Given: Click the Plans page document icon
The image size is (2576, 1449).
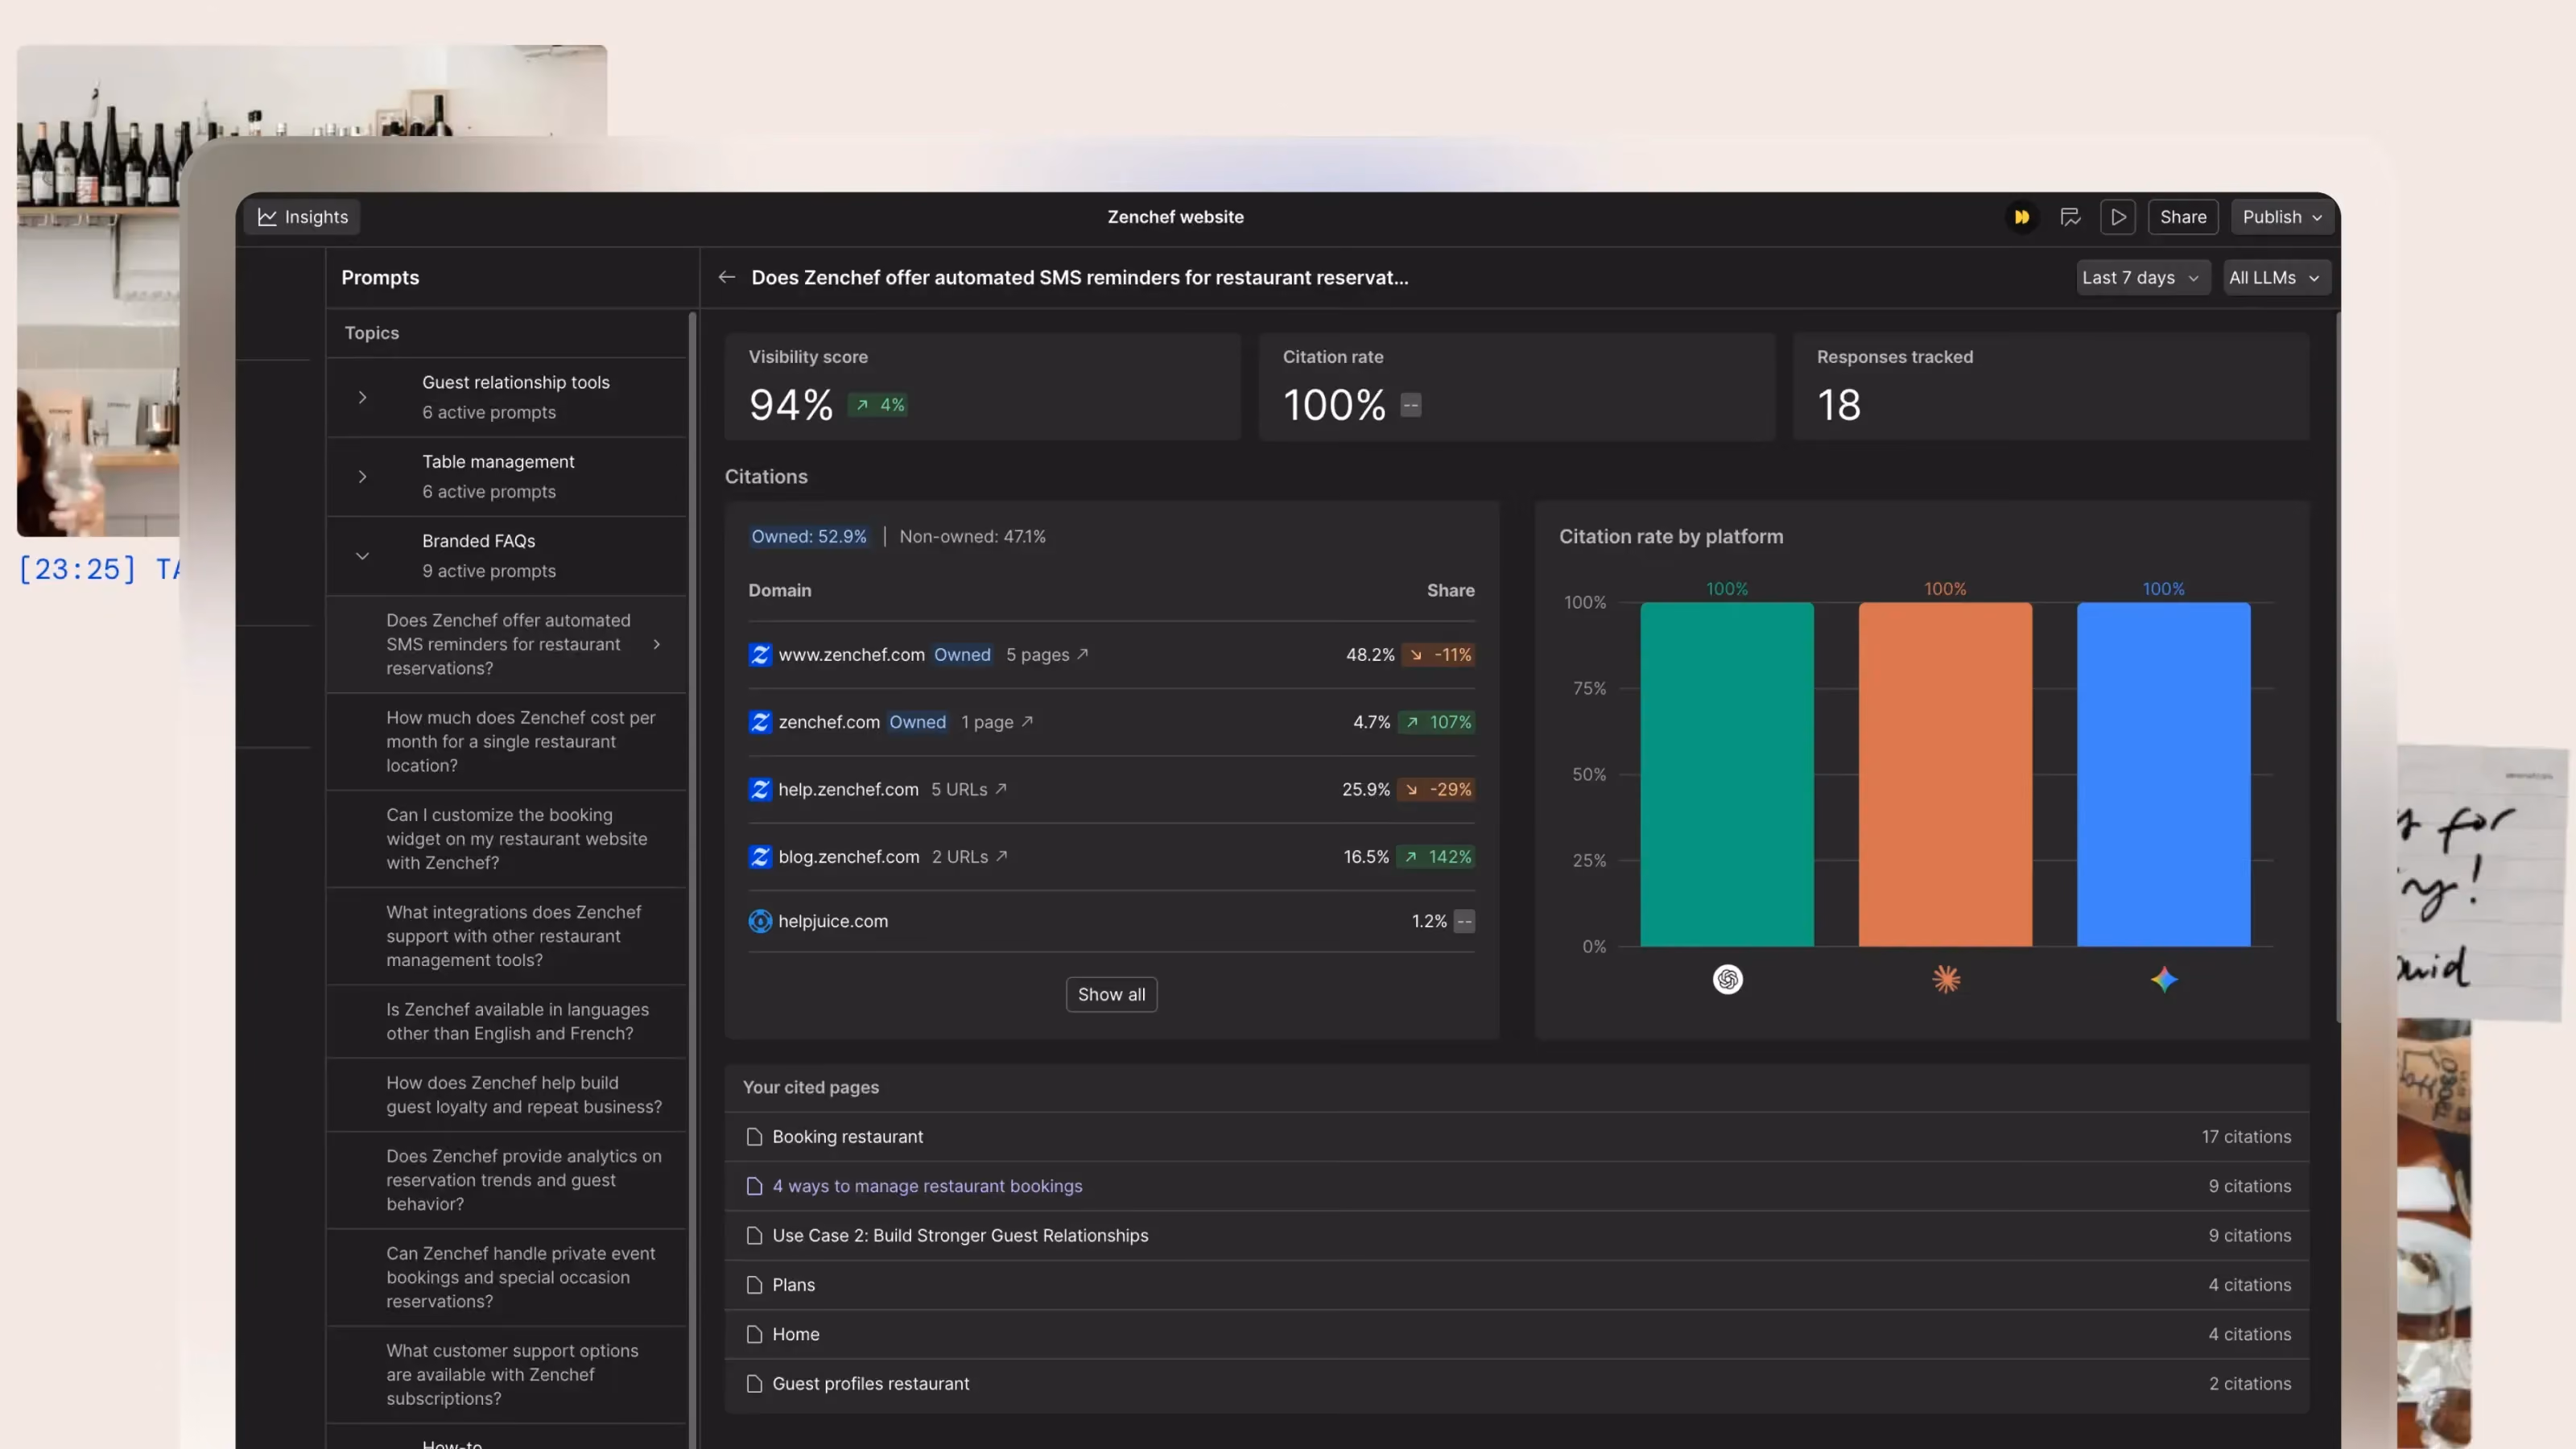Looking at the screenshot, I should click(x=754, y=1284).
